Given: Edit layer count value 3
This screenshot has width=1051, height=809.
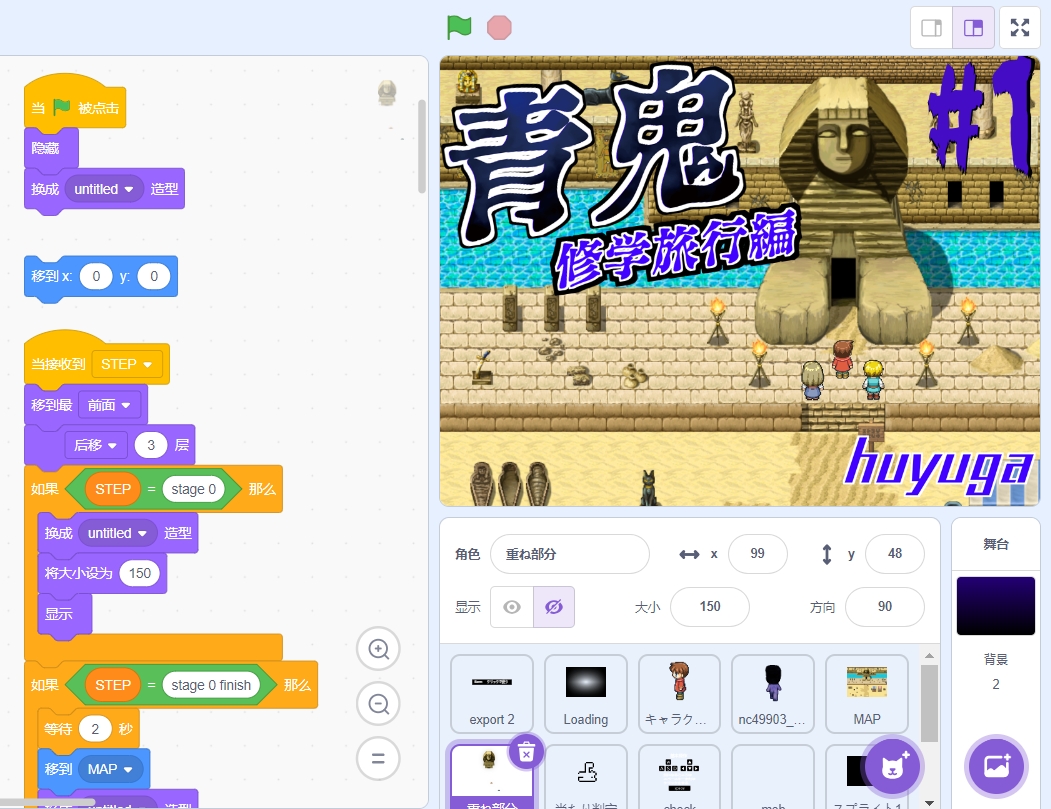Looking at the screenshot, I should coord(151,445).
